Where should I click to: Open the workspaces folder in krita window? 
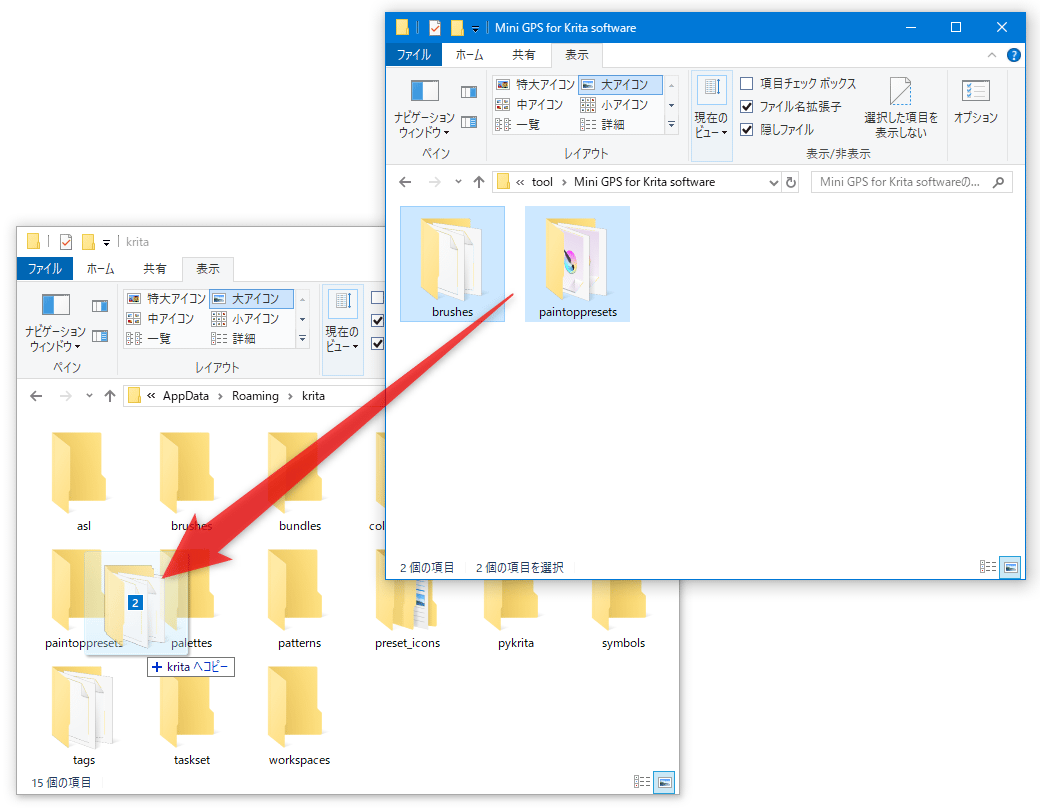click(x=300, y=716)
